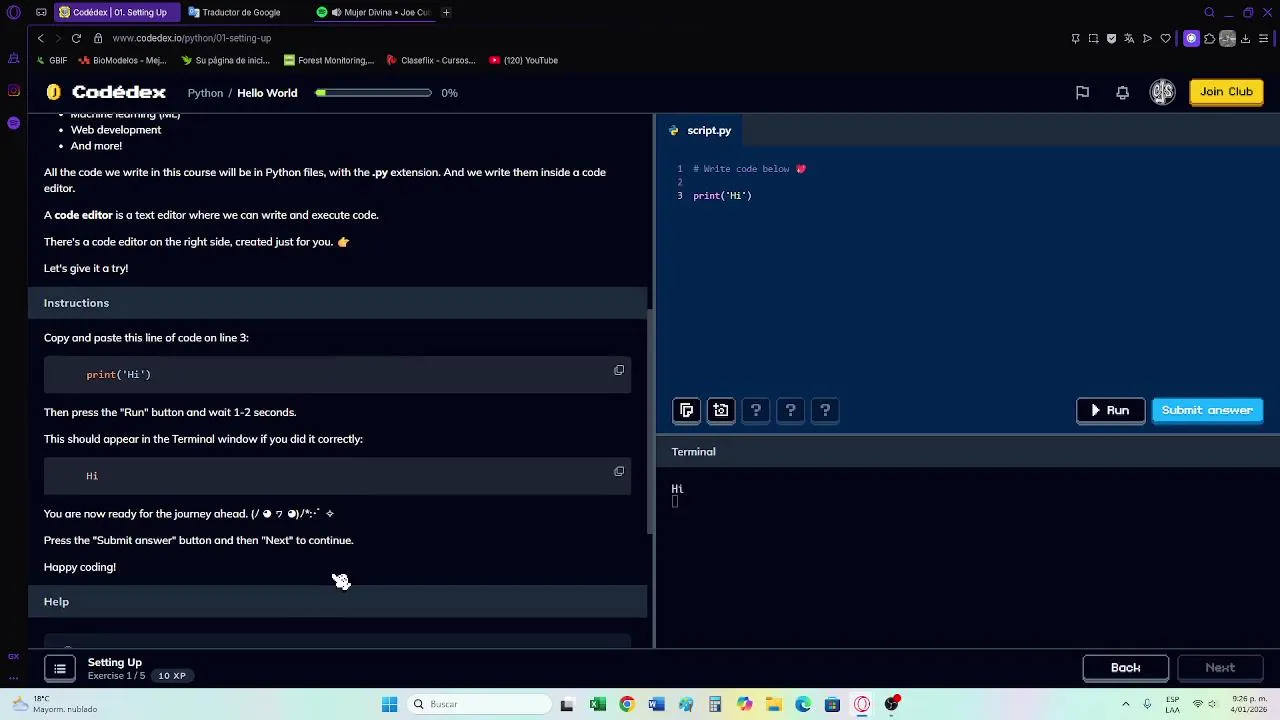Add page to bookmarks with heart icon
This screenshot has height=720, width=1280.
[1165, 38]
